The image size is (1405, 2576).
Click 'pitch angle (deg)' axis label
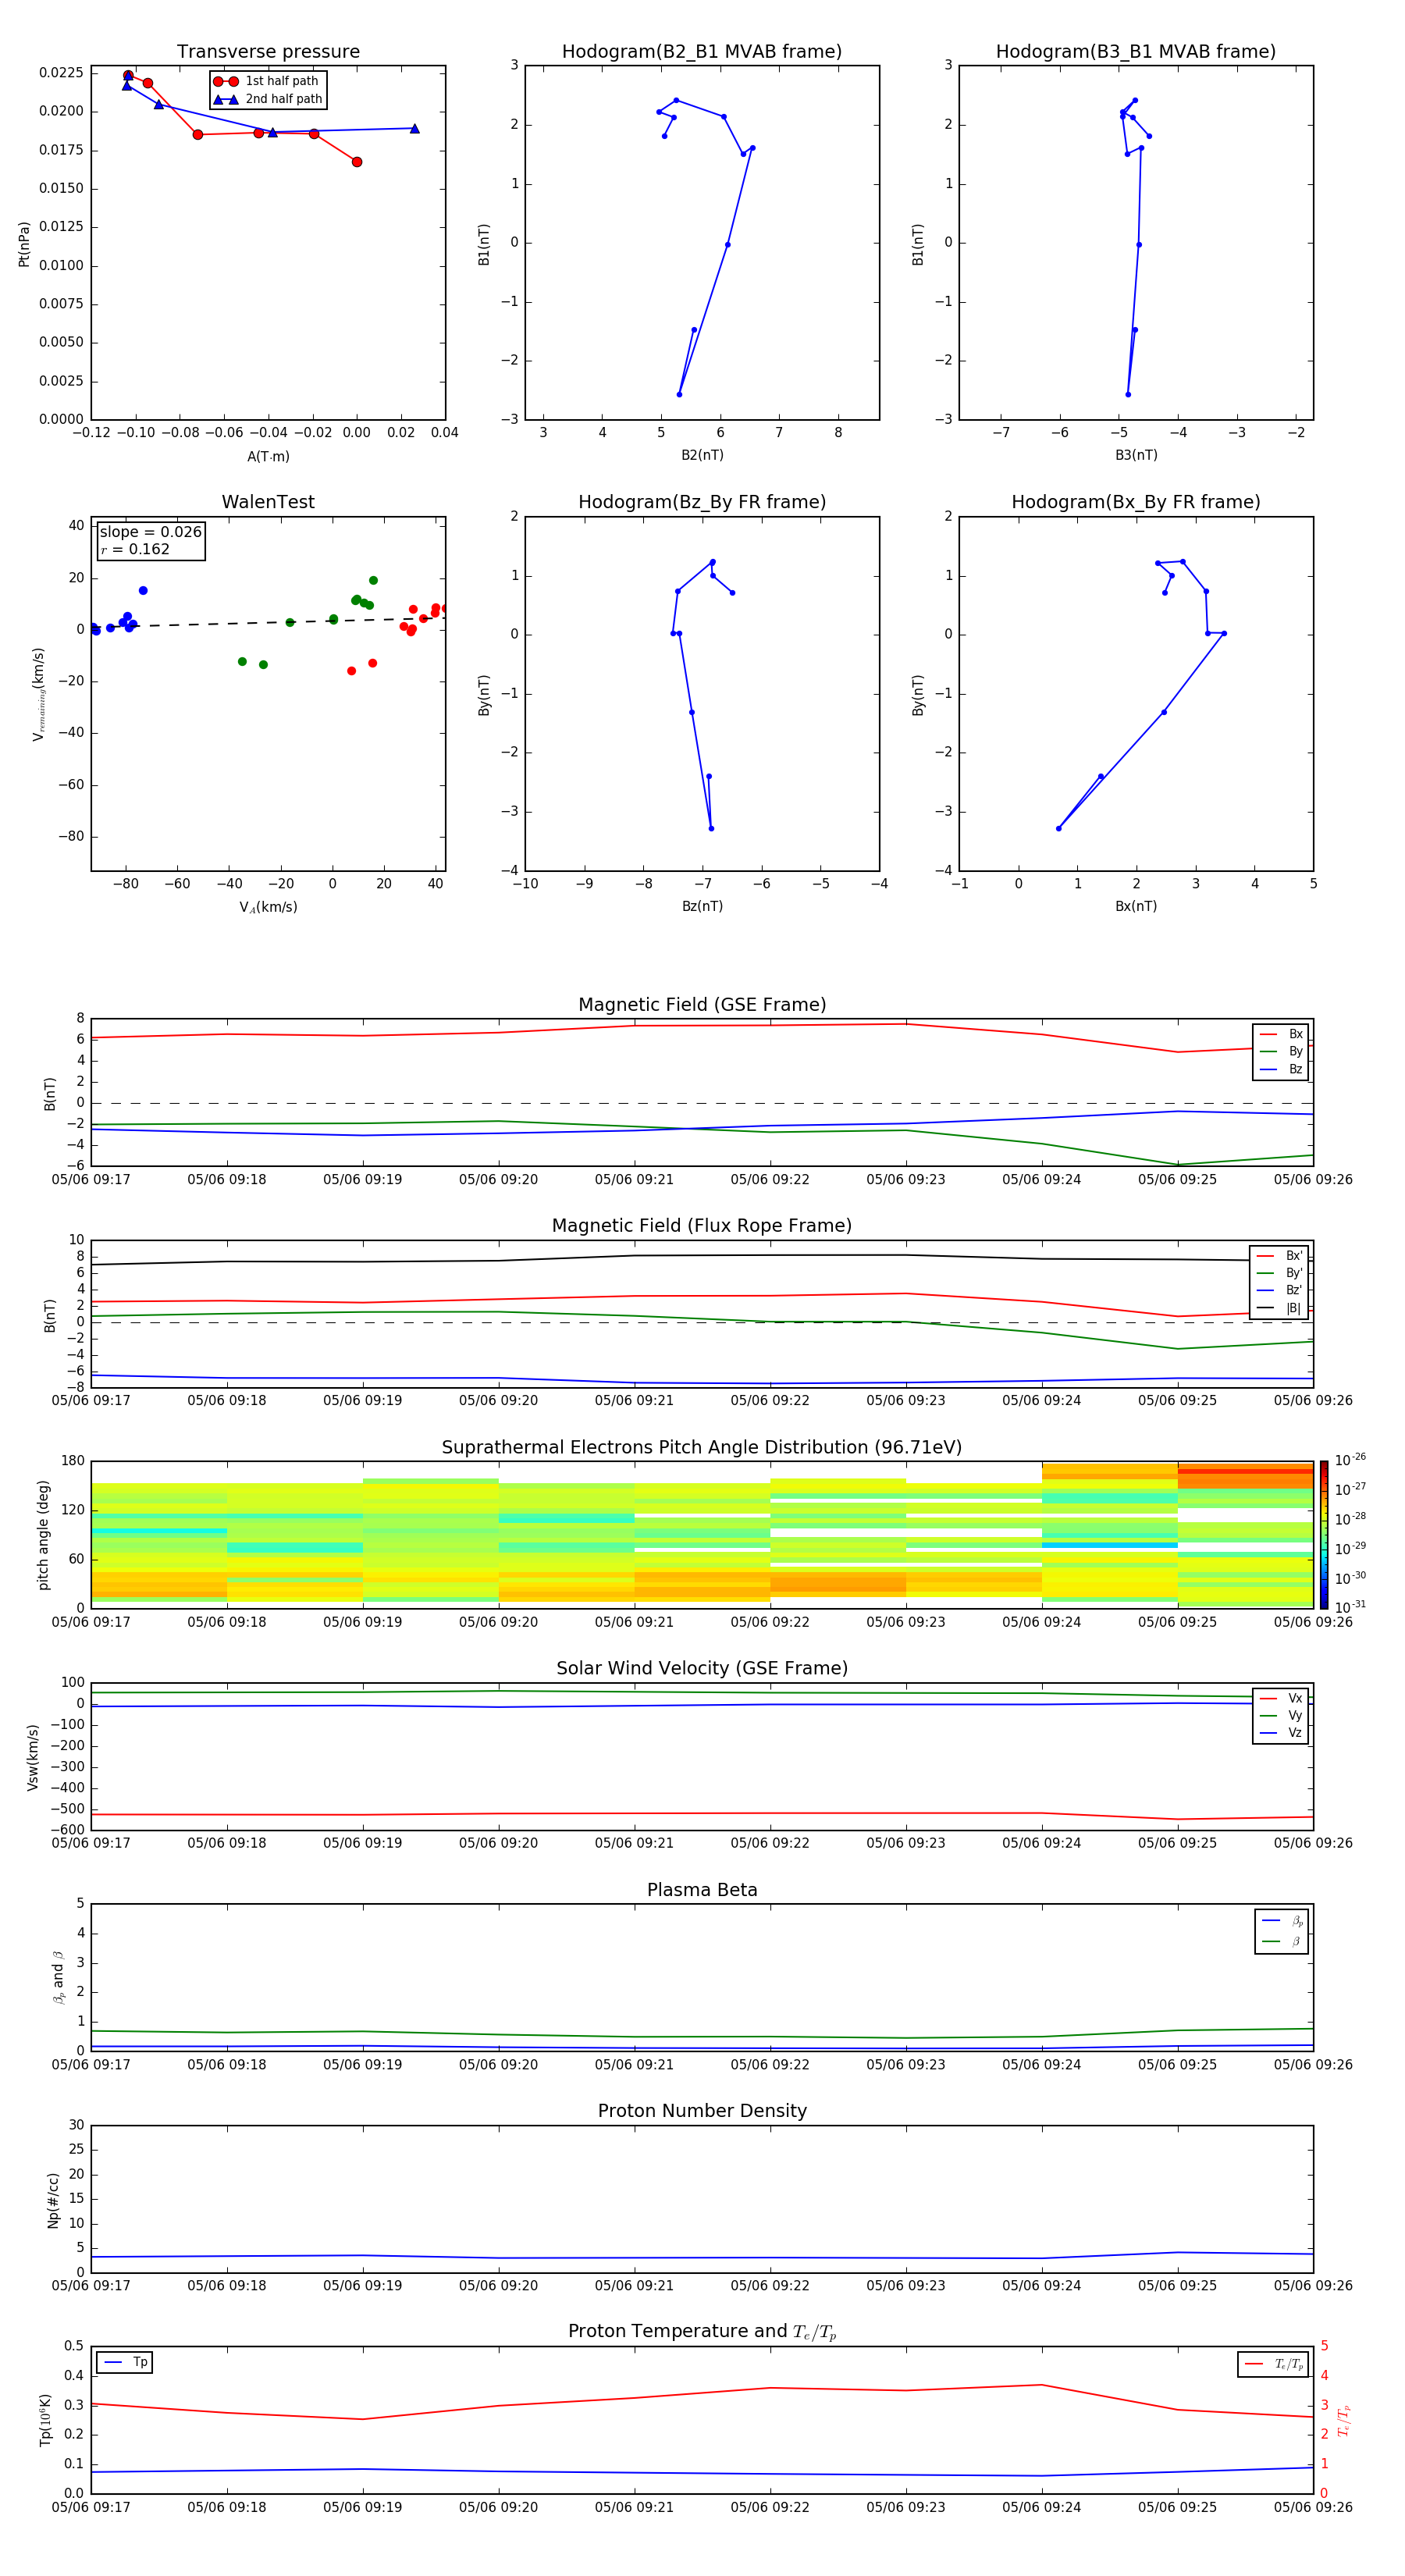(43, 1535)
